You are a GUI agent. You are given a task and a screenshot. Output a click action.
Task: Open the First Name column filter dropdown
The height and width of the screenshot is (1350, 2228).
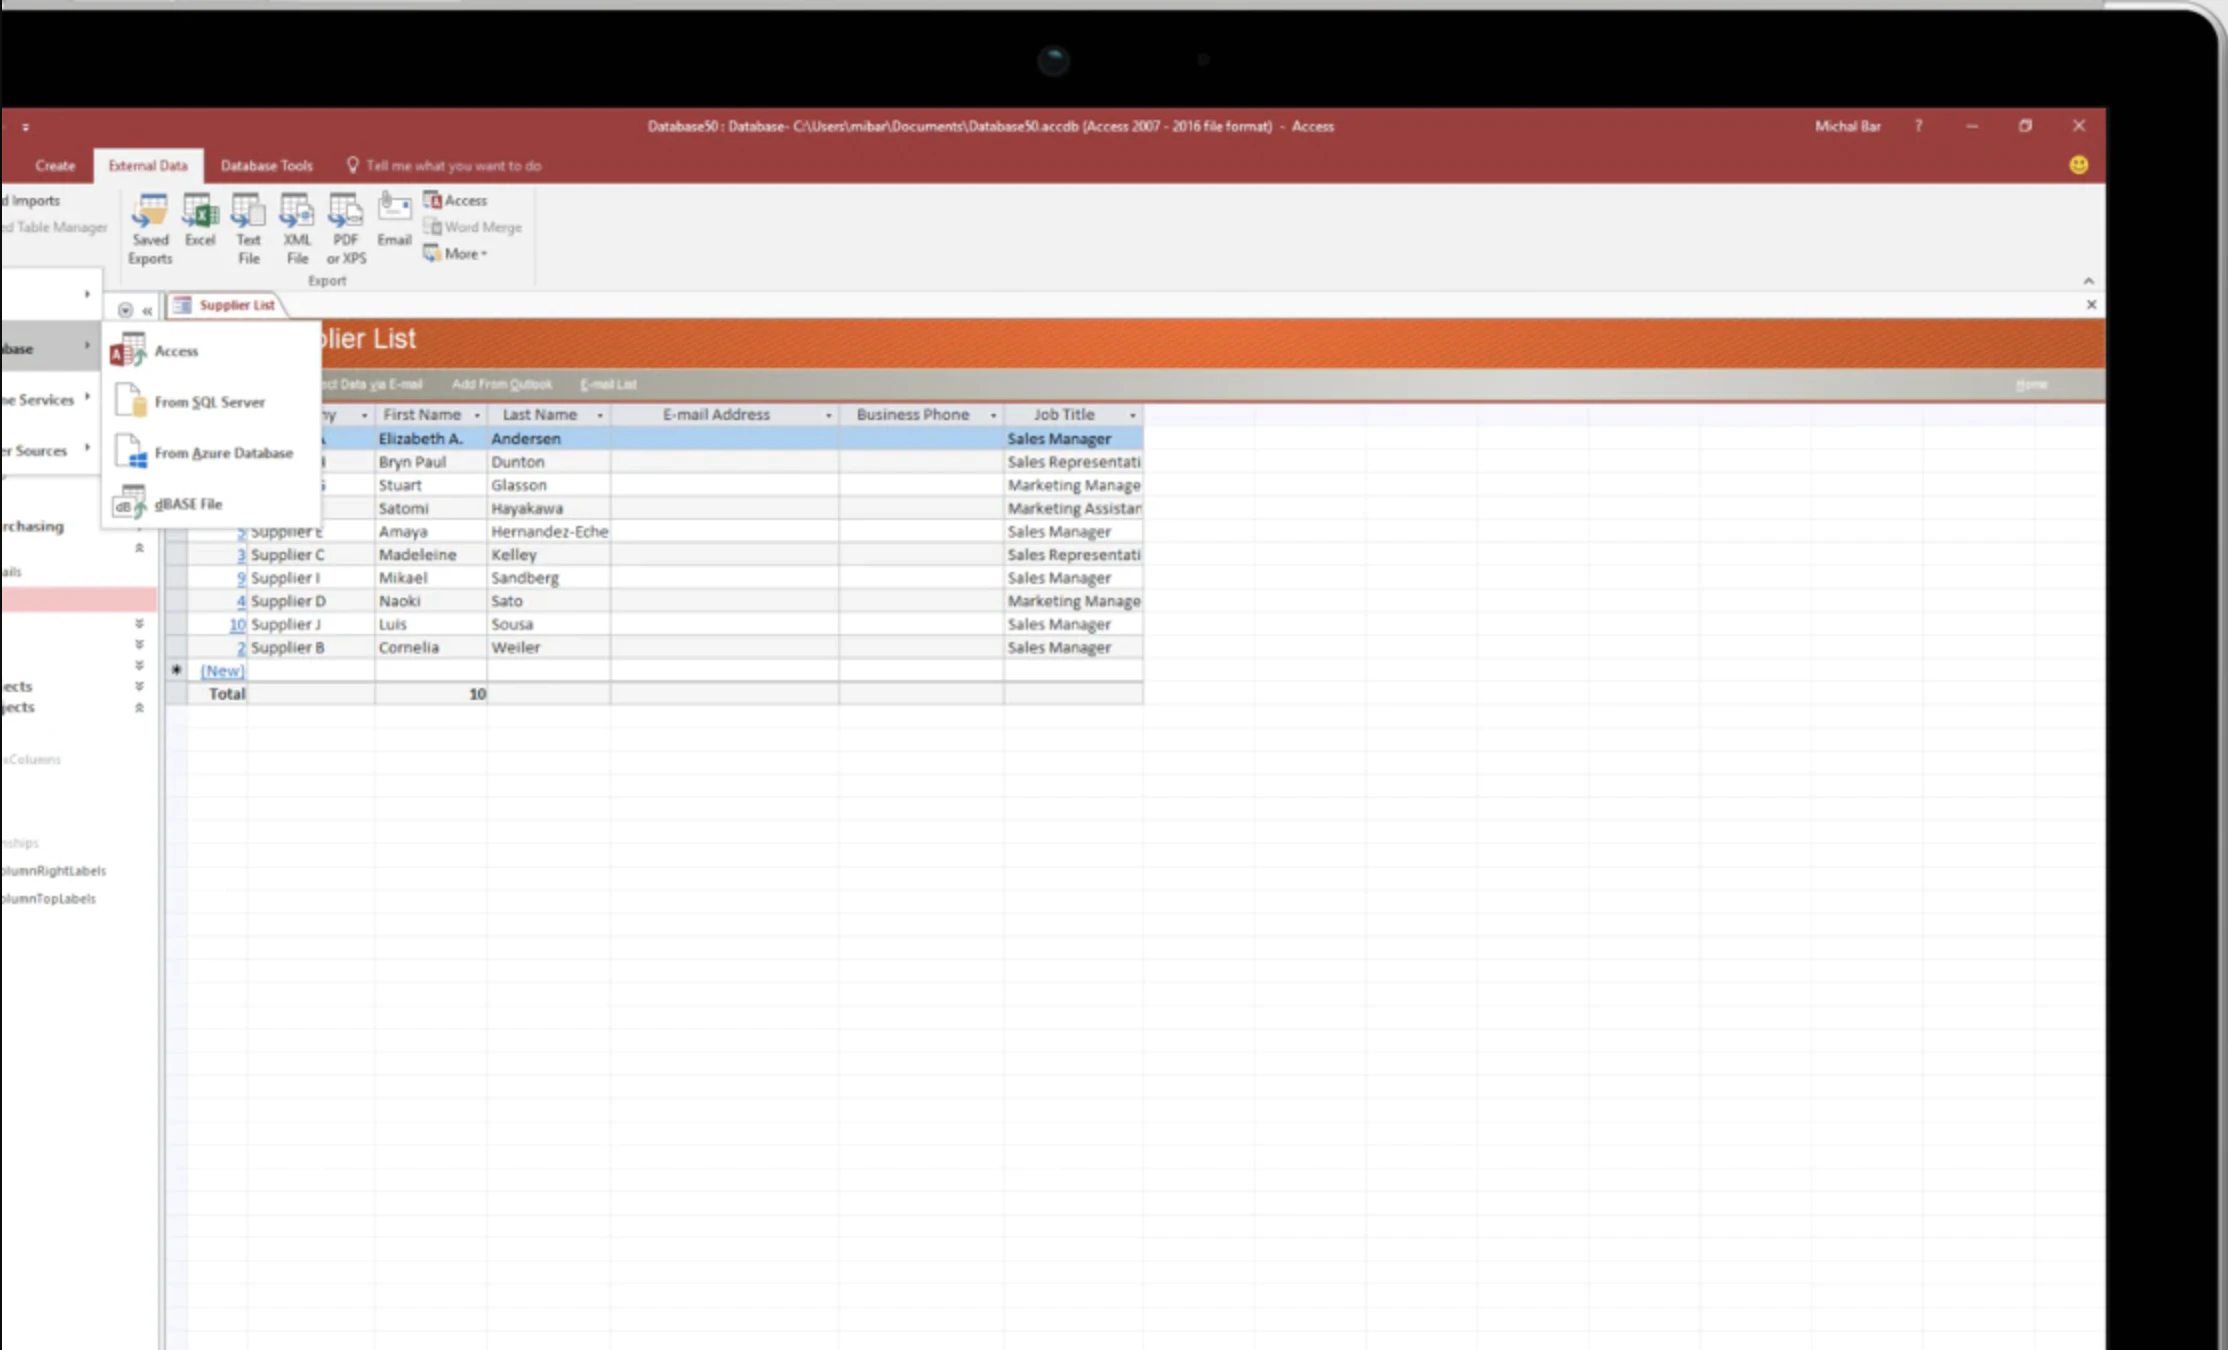[x=477, y=414]
